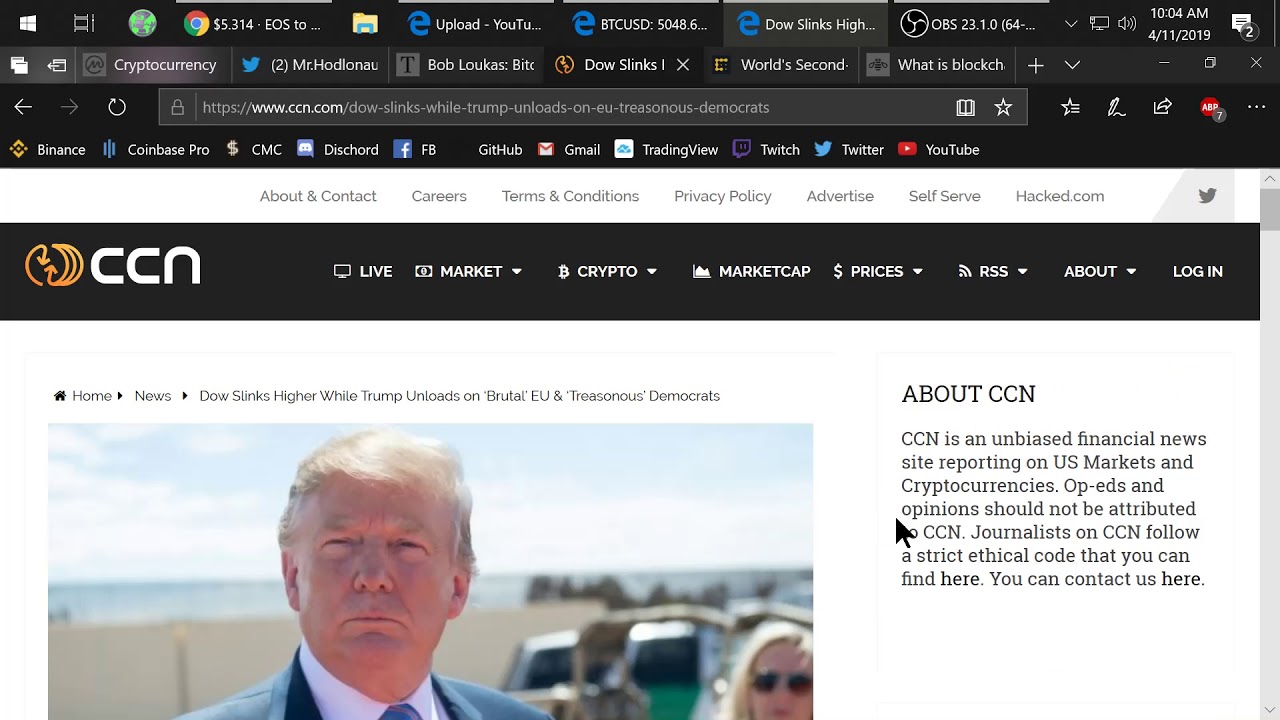
Task: Open the MARKETCAP menu item
Action: click(x=752, y=271)
